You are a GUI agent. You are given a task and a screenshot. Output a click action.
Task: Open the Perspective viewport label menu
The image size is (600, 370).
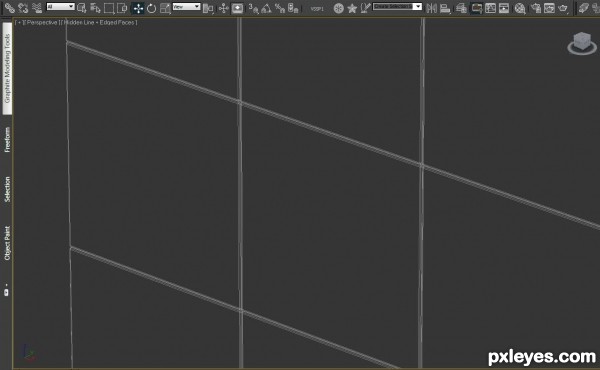click(x=42, y=23)
